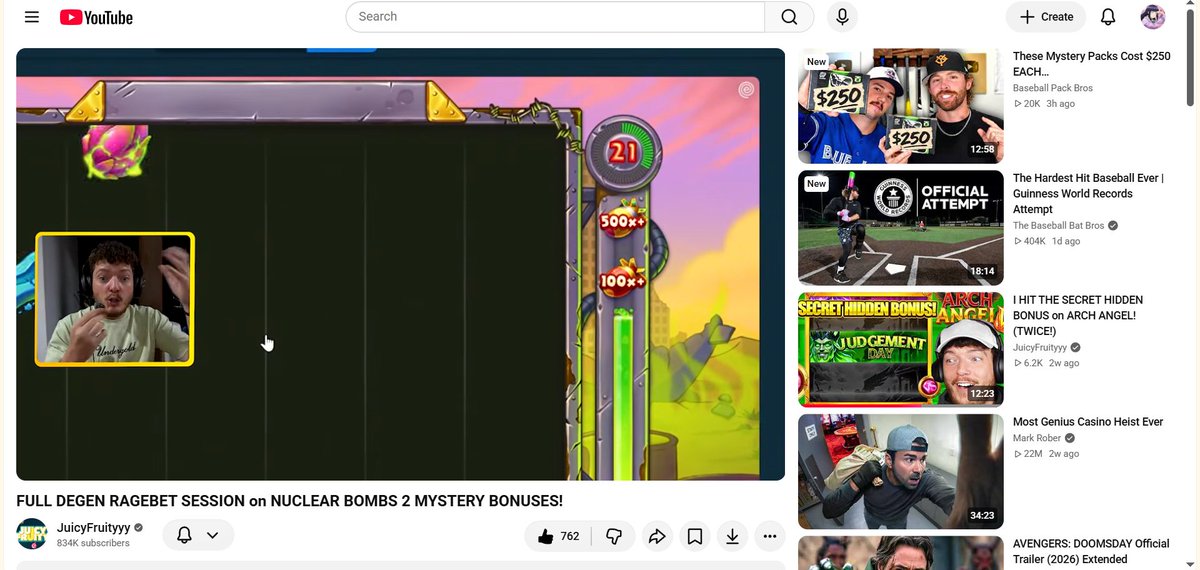Open 'Secret Hidden Bonus Arch Angel' thumbnail
This screenshot has height=570, width=1200.
pyautogui.click(x=900, y=350)
